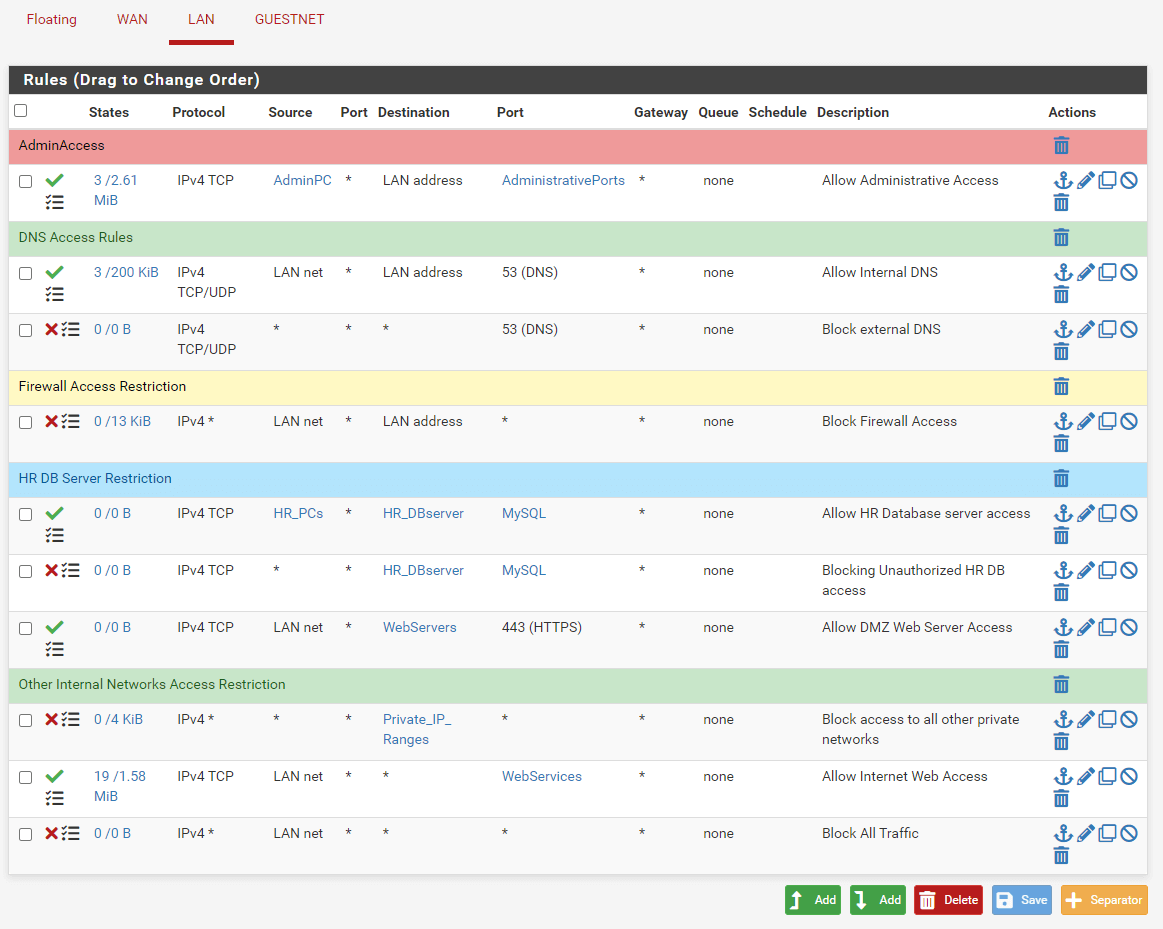
Task: Open the HR_PCs source alias
Action: [298, 513]
